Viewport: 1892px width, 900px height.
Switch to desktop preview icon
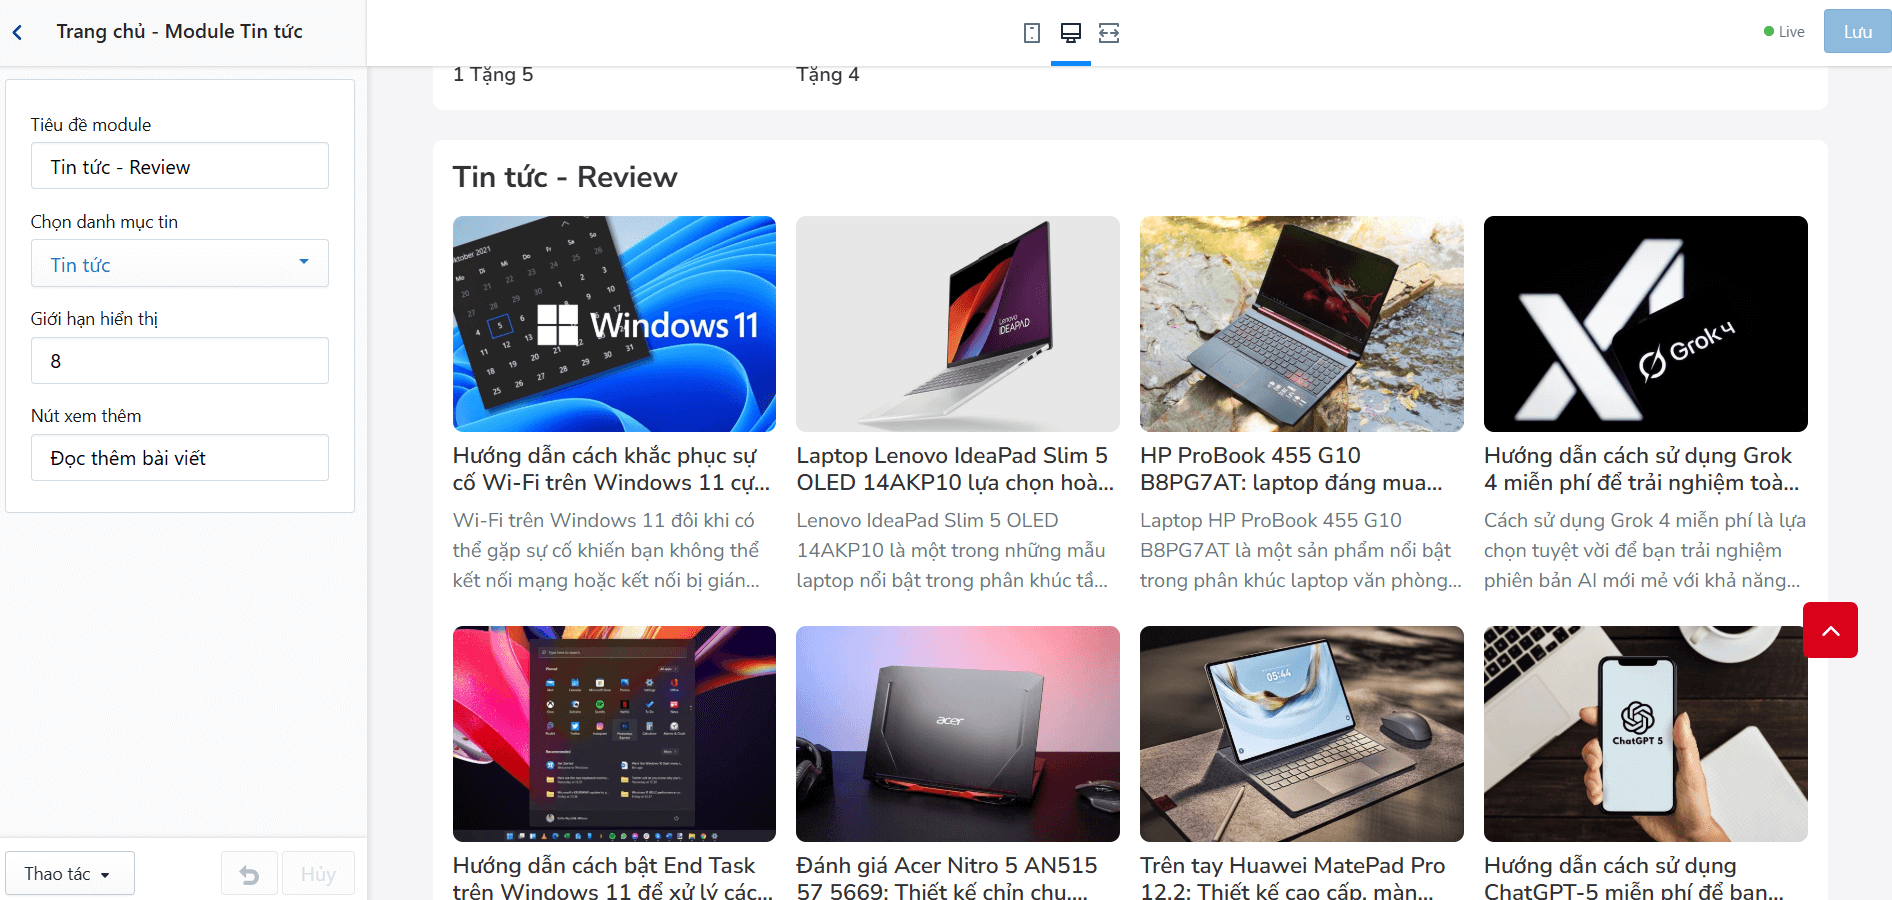(1071, 33)
